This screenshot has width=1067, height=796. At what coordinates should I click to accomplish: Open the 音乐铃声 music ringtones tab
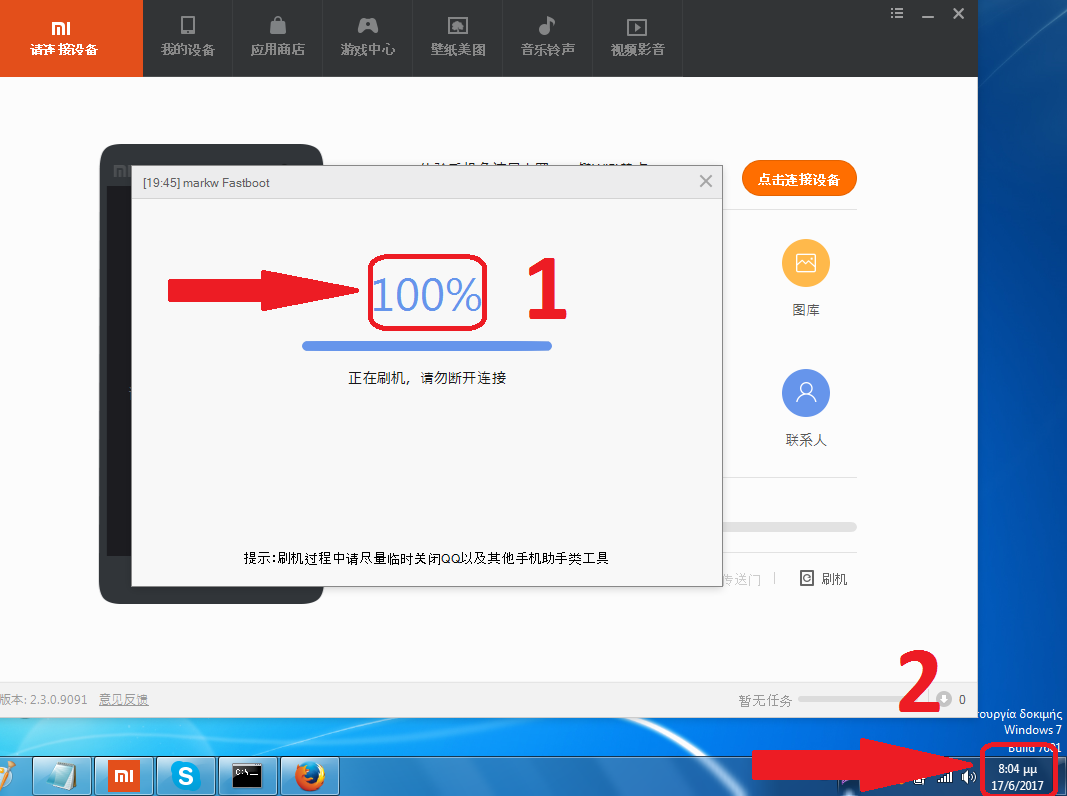coord(547,37)
